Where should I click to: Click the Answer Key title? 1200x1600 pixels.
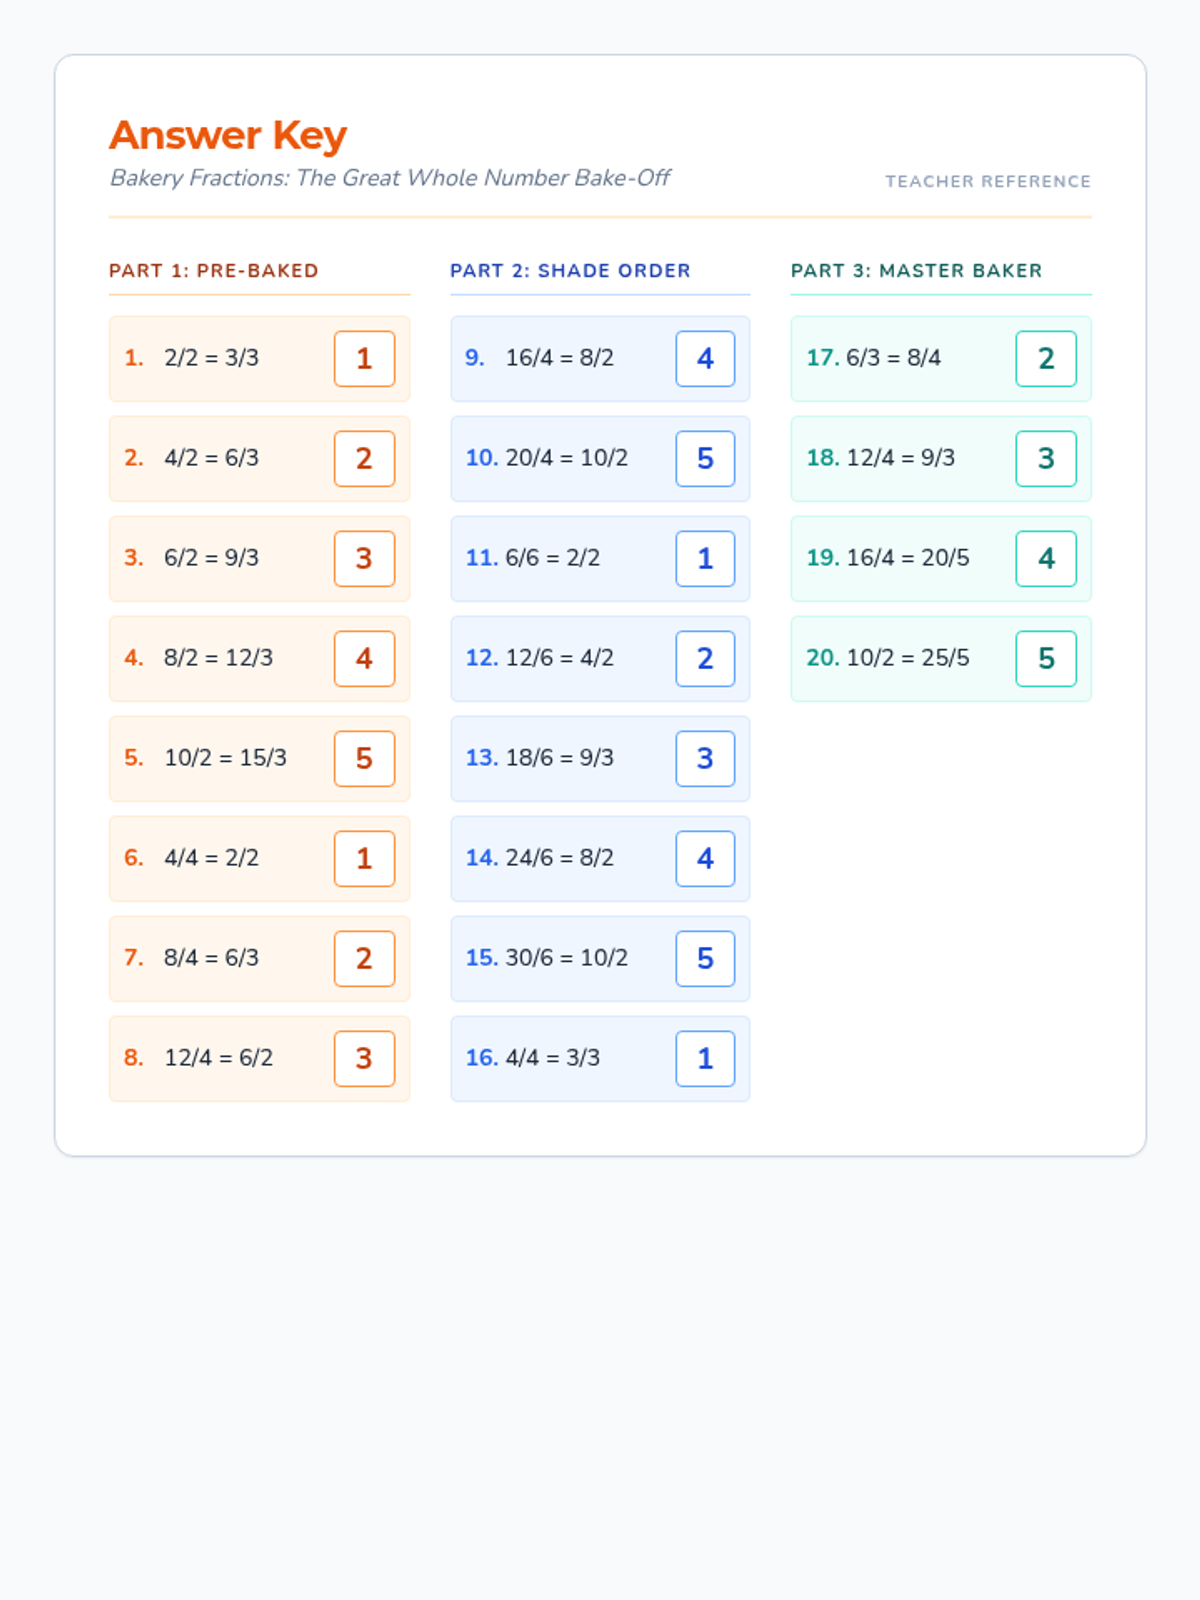click(x=228, y=135)
